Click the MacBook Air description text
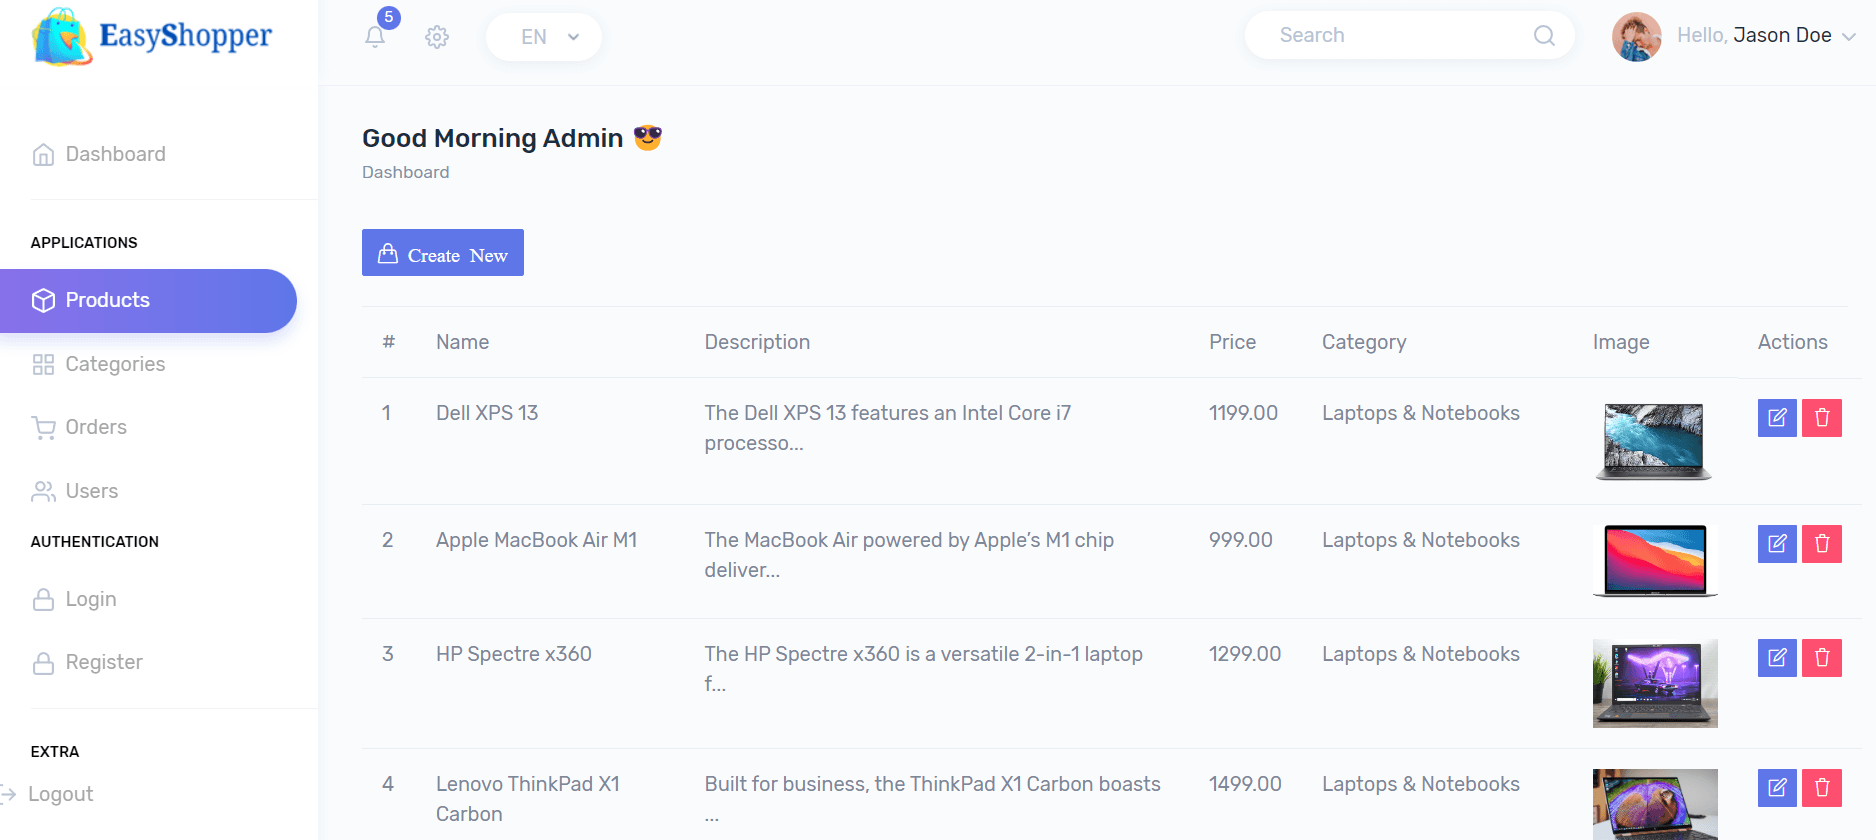Screen dimensions: 1876x840 [909, 555]
